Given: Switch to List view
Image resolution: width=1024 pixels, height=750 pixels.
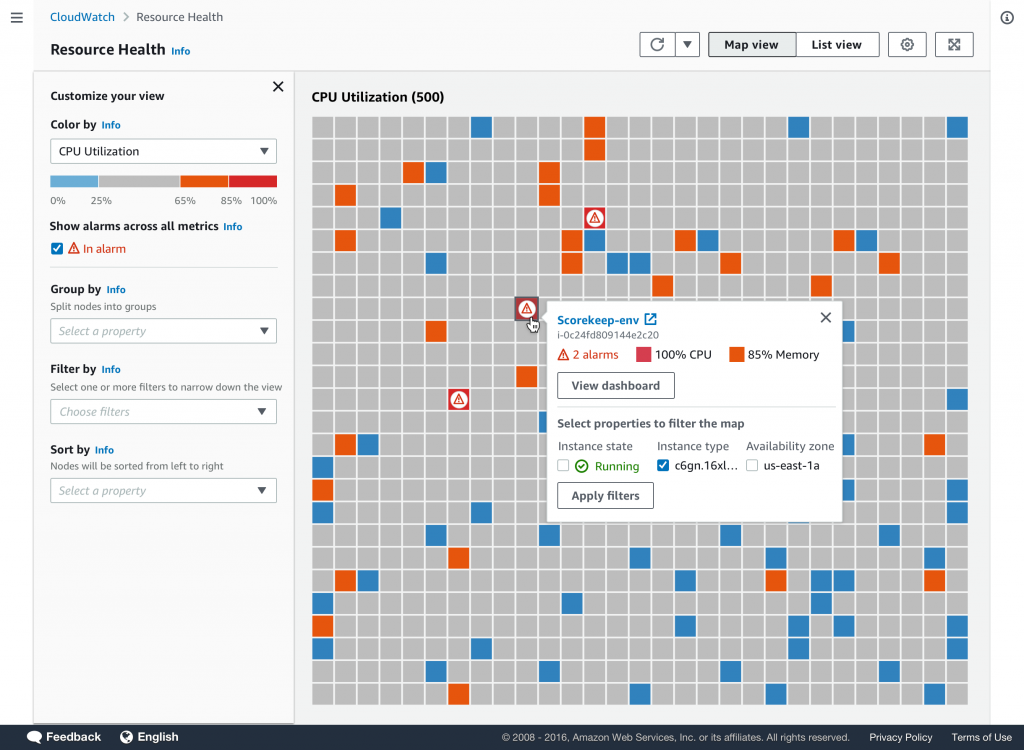Looking at the screenshot, I should (837, 44).
